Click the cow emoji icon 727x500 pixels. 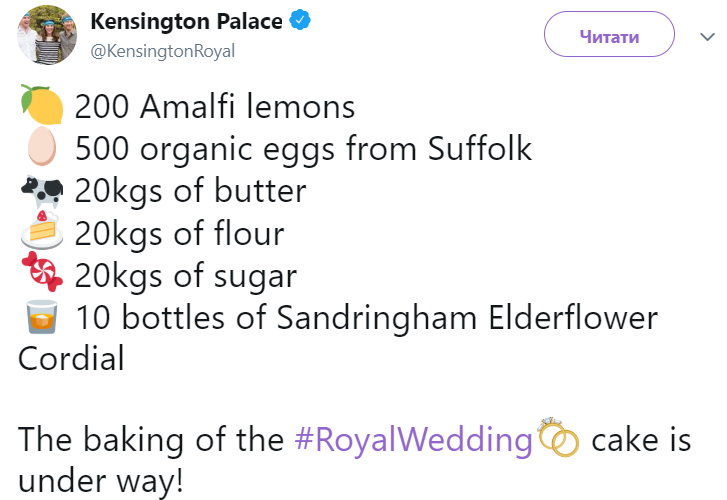point(42,190)
